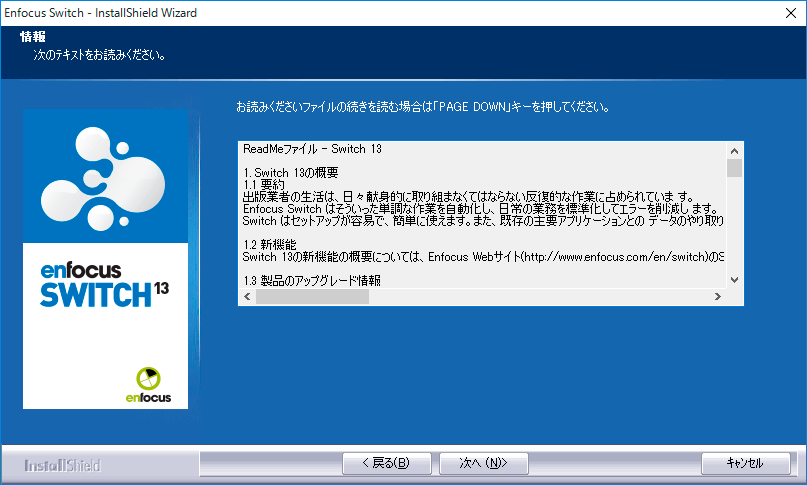807x485 pixels.
Task: Click the readme scroll up arrow
Action: [x=734, y=151]
